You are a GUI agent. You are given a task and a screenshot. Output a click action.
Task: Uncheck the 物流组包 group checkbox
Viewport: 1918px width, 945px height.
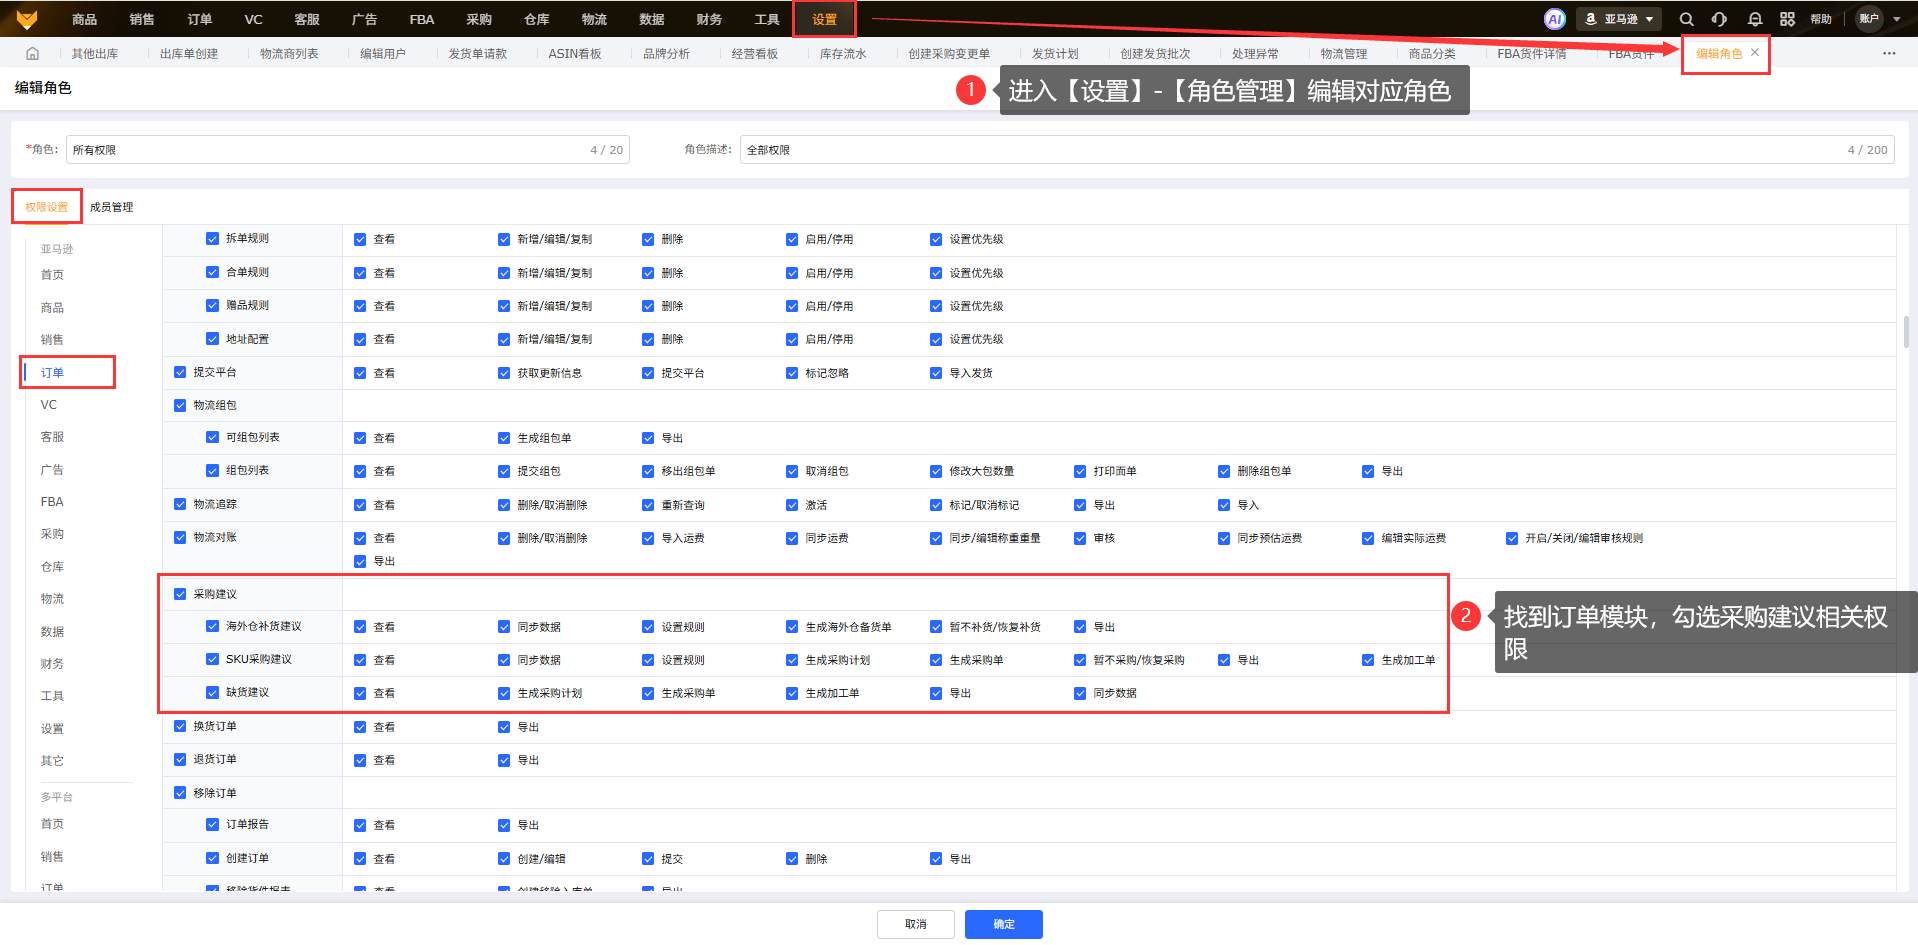pyautogui.click(x=180, y=405)
